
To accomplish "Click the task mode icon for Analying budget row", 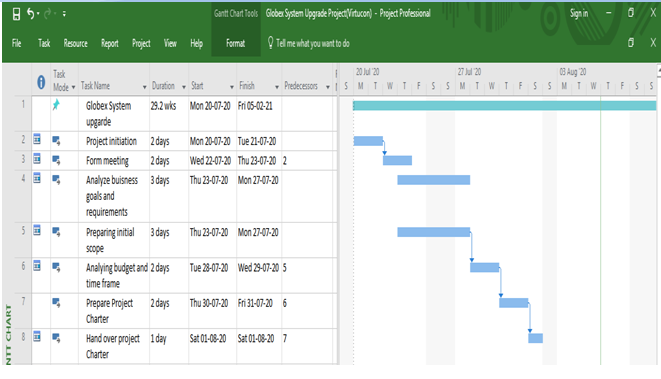I will pos(56,267).
